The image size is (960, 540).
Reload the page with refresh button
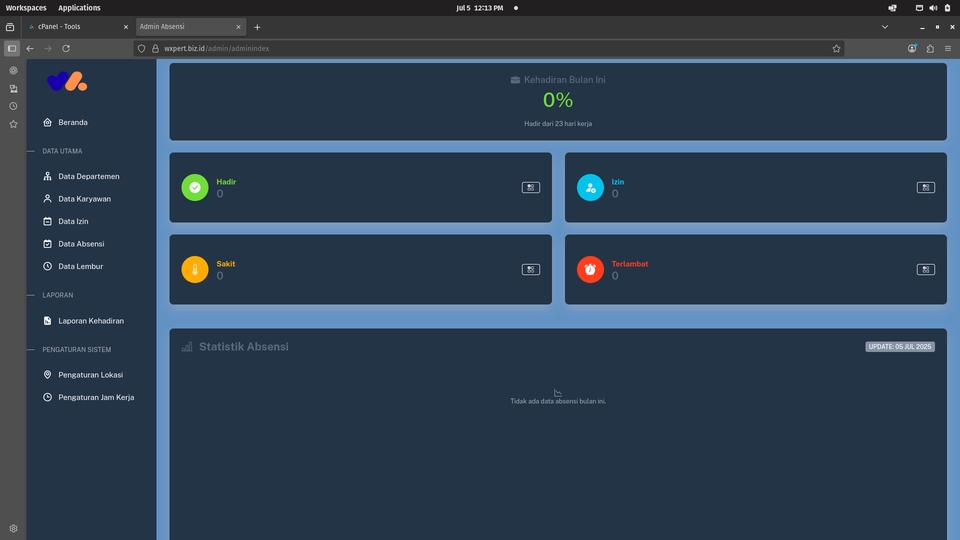[66, 48]
